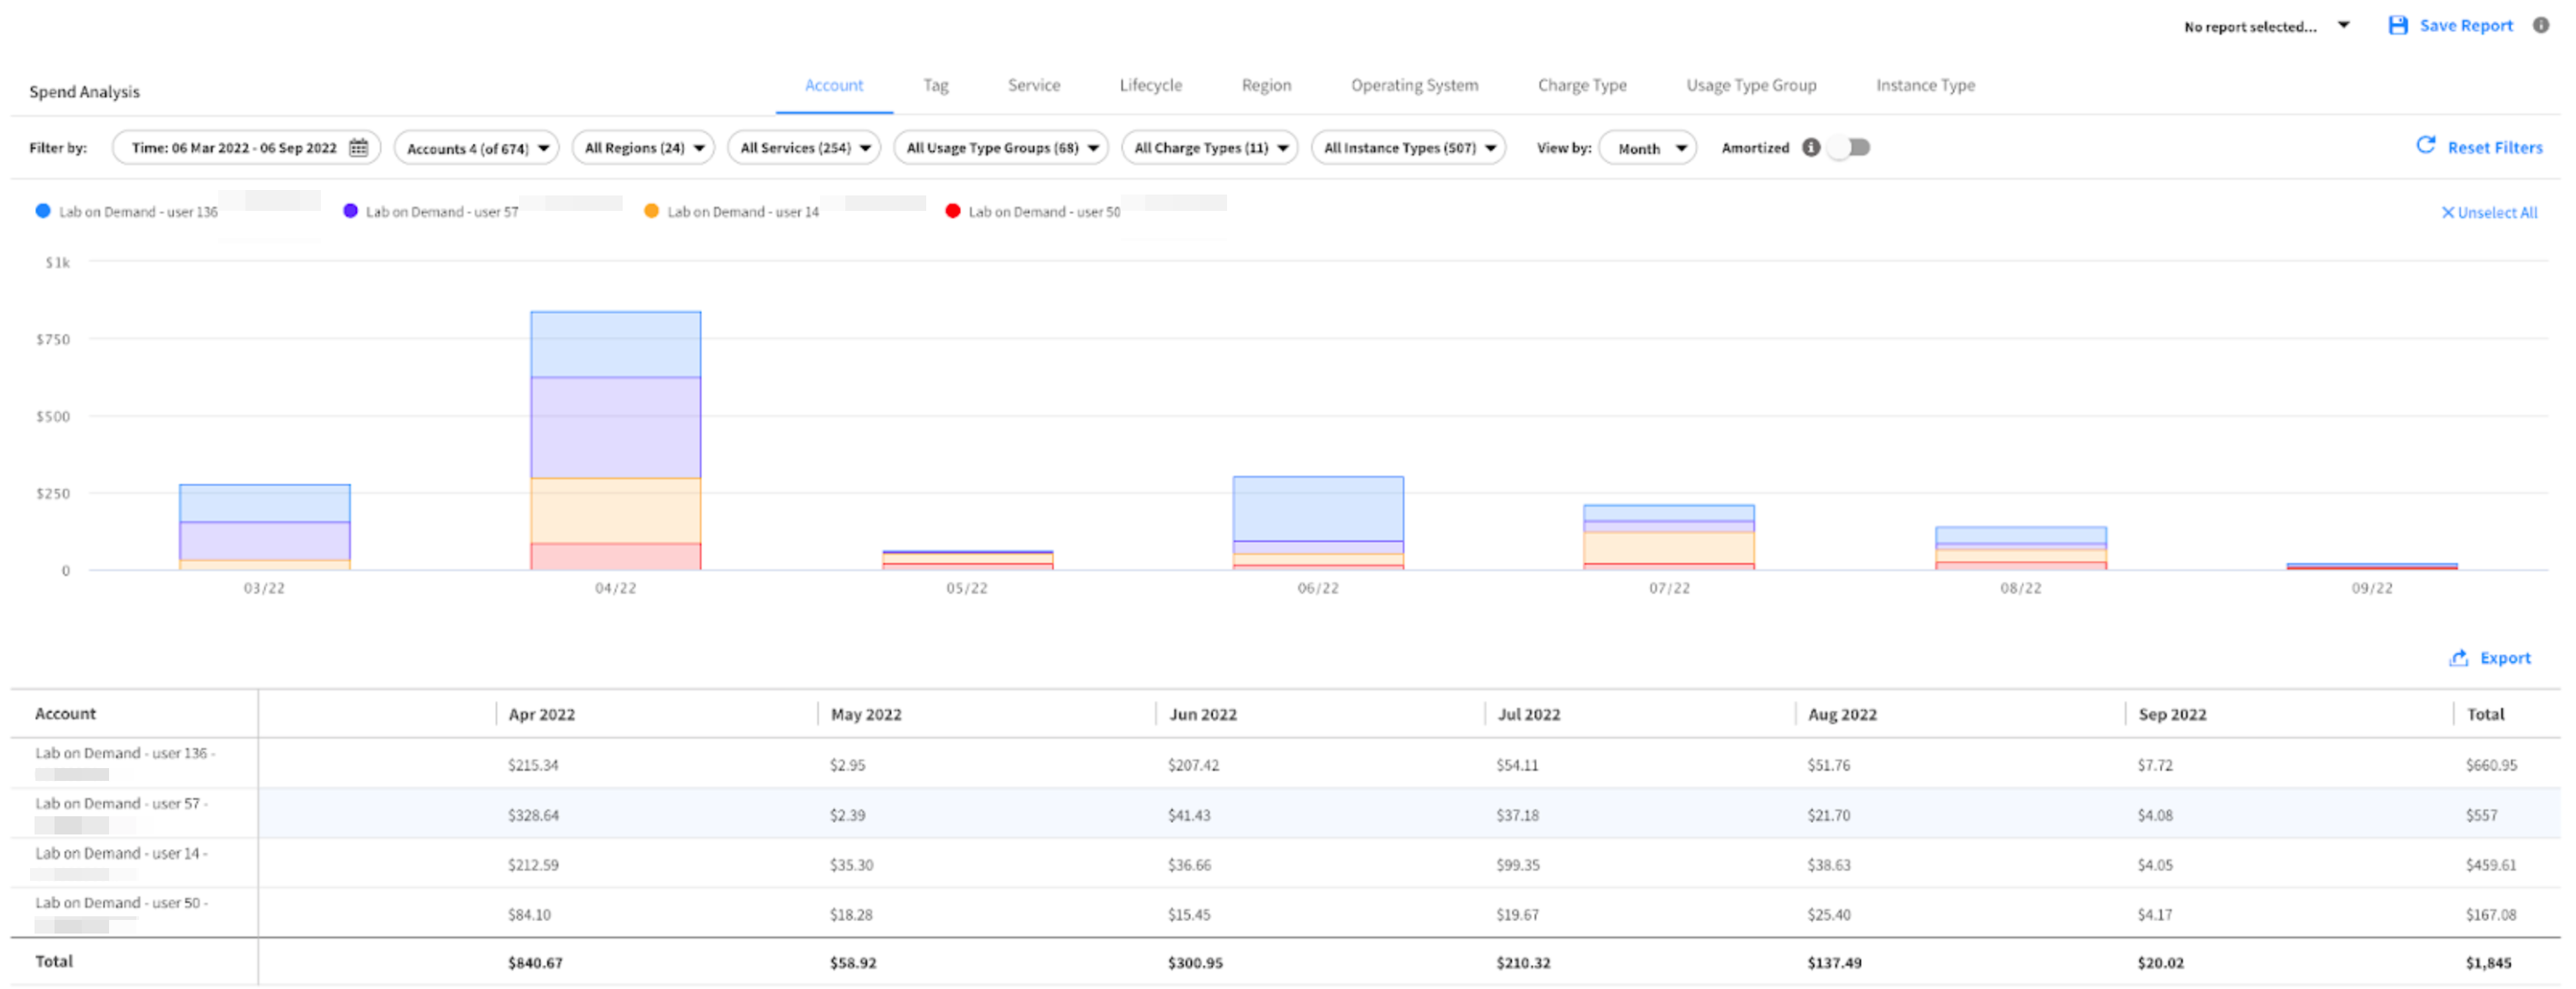Viewport: 2576px width, 989px height.
Task: Toggle the user 50 red legend series
Action: (952, 212)
